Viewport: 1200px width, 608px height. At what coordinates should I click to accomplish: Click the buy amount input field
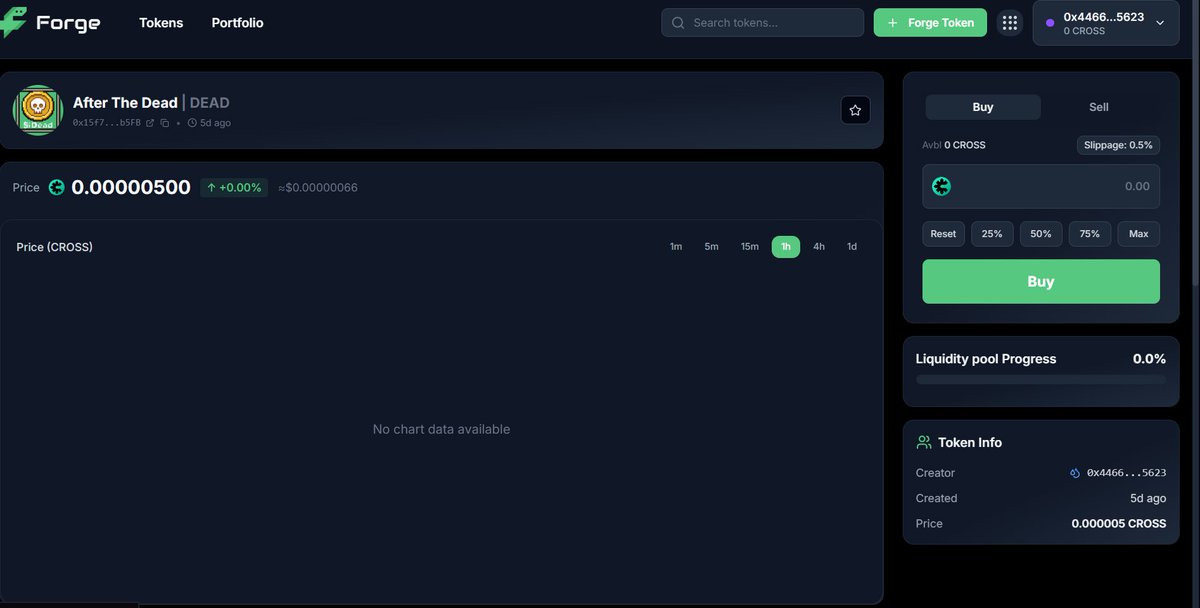1041,186
